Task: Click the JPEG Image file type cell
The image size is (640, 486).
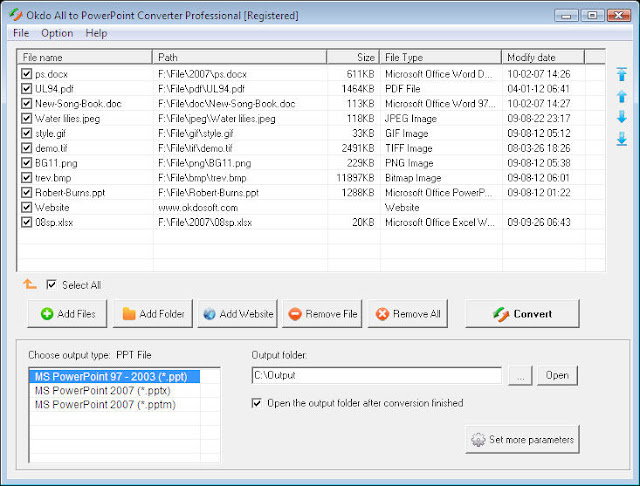Action: 411,118
